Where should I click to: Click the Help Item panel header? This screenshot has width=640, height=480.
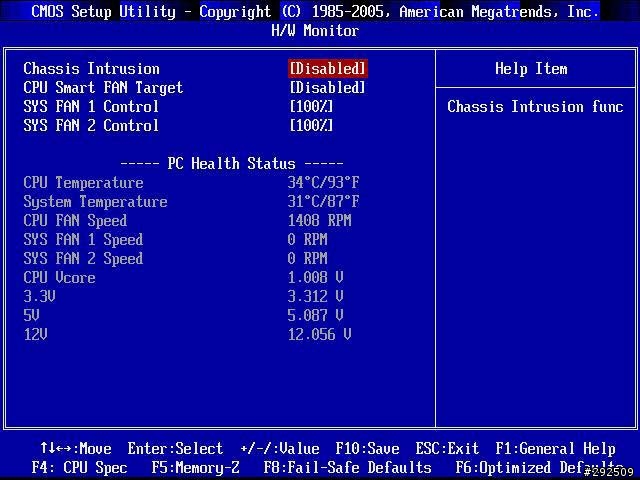[x=531, y=69]
